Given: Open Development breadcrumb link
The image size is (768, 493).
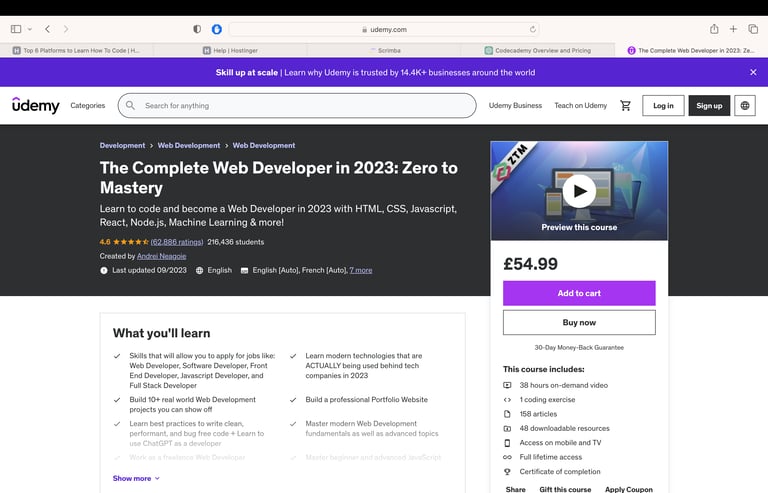Looking at the screenshot, I should point(122,145).
